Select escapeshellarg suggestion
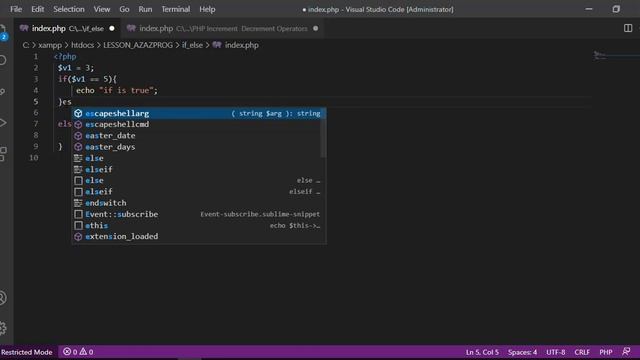 pyautogui.click(x=199, y=113)
